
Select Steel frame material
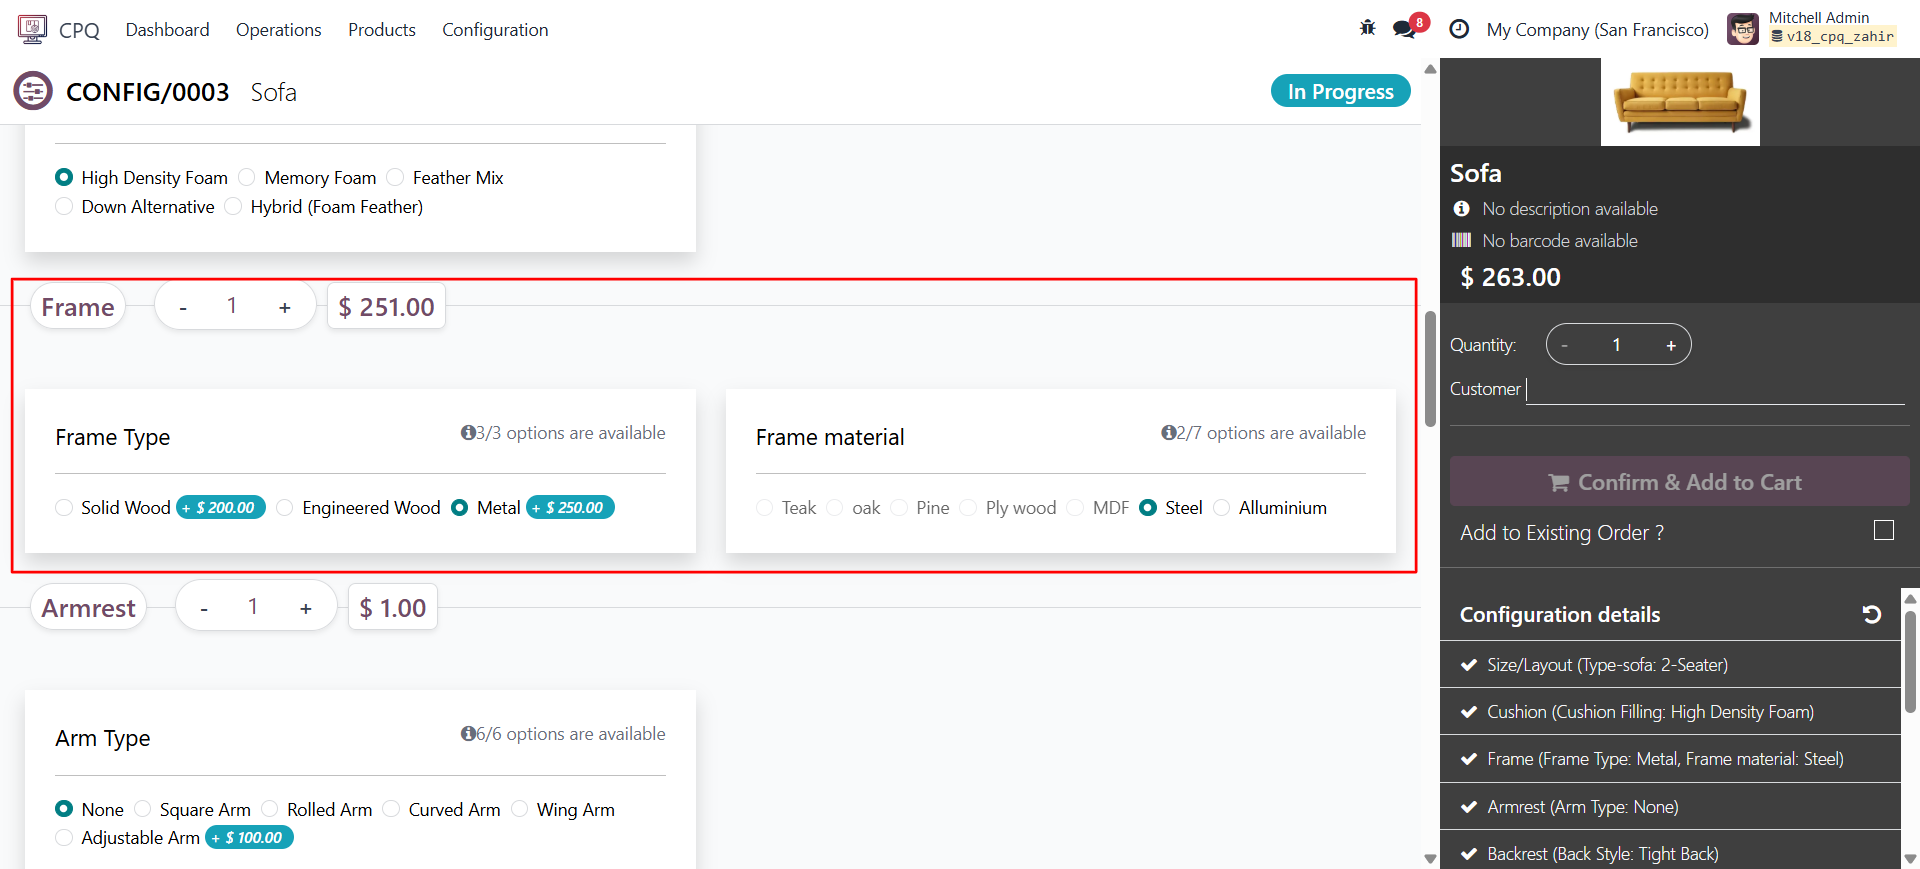coord(1148,507)
